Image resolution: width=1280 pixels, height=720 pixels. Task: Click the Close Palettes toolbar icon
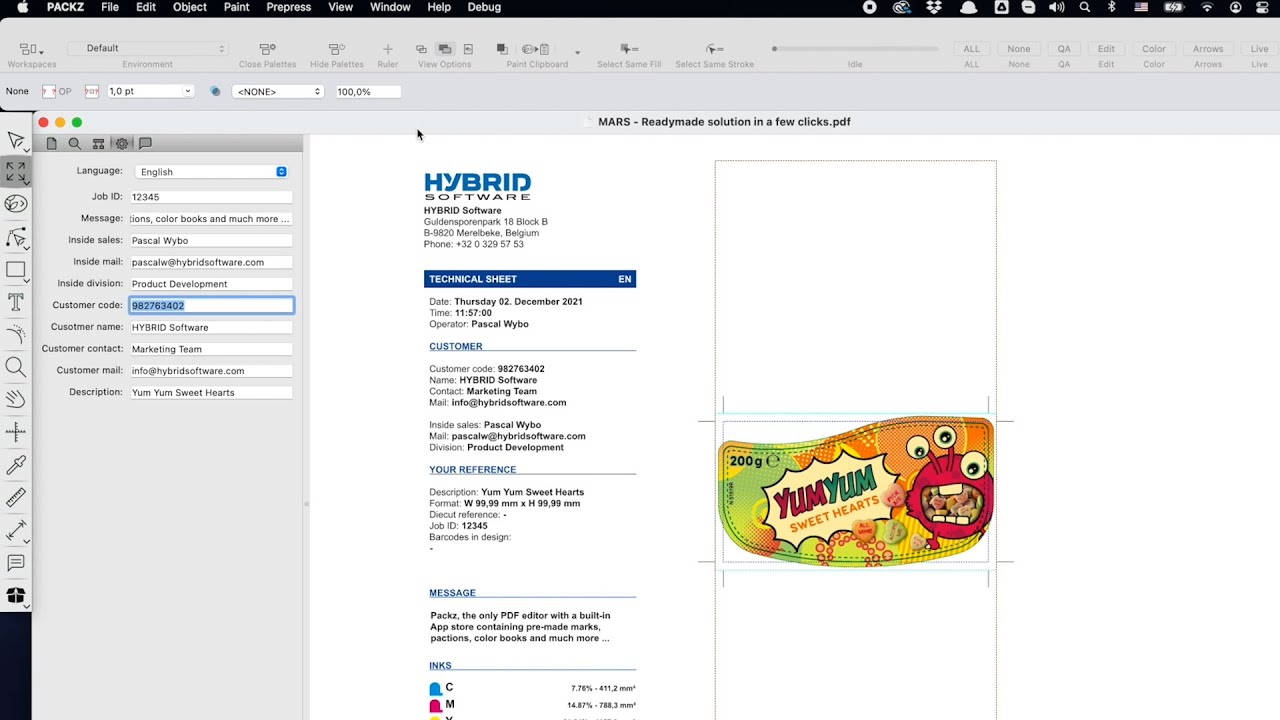(267, 49)
